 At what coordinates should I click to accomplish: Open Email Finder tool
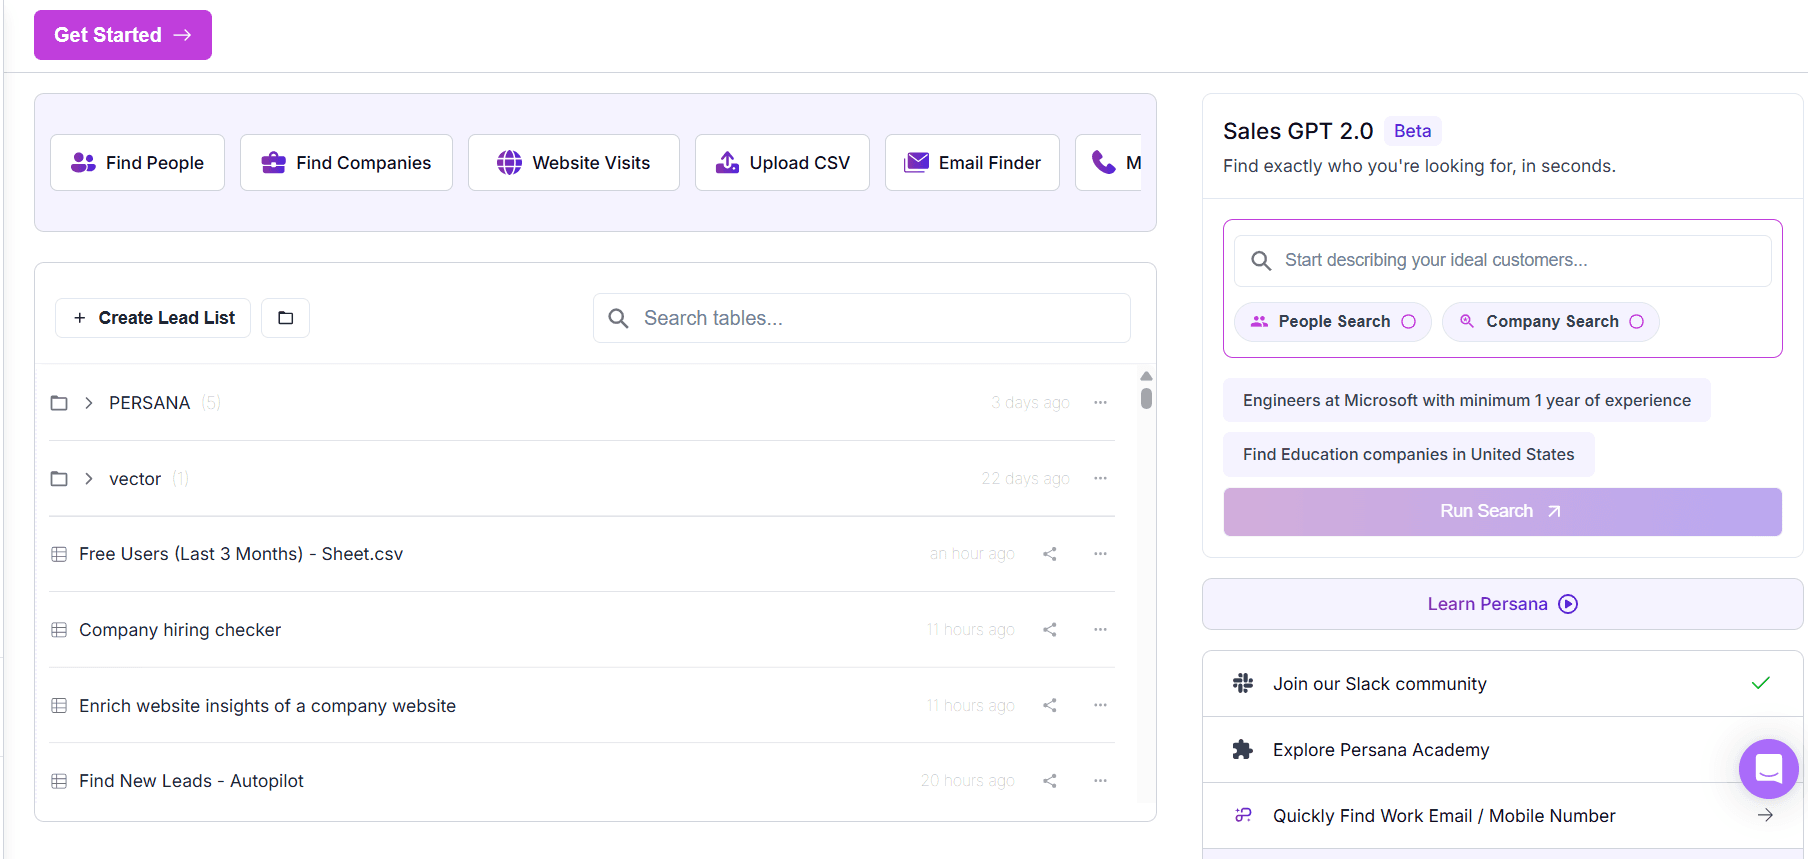(972, 163)
